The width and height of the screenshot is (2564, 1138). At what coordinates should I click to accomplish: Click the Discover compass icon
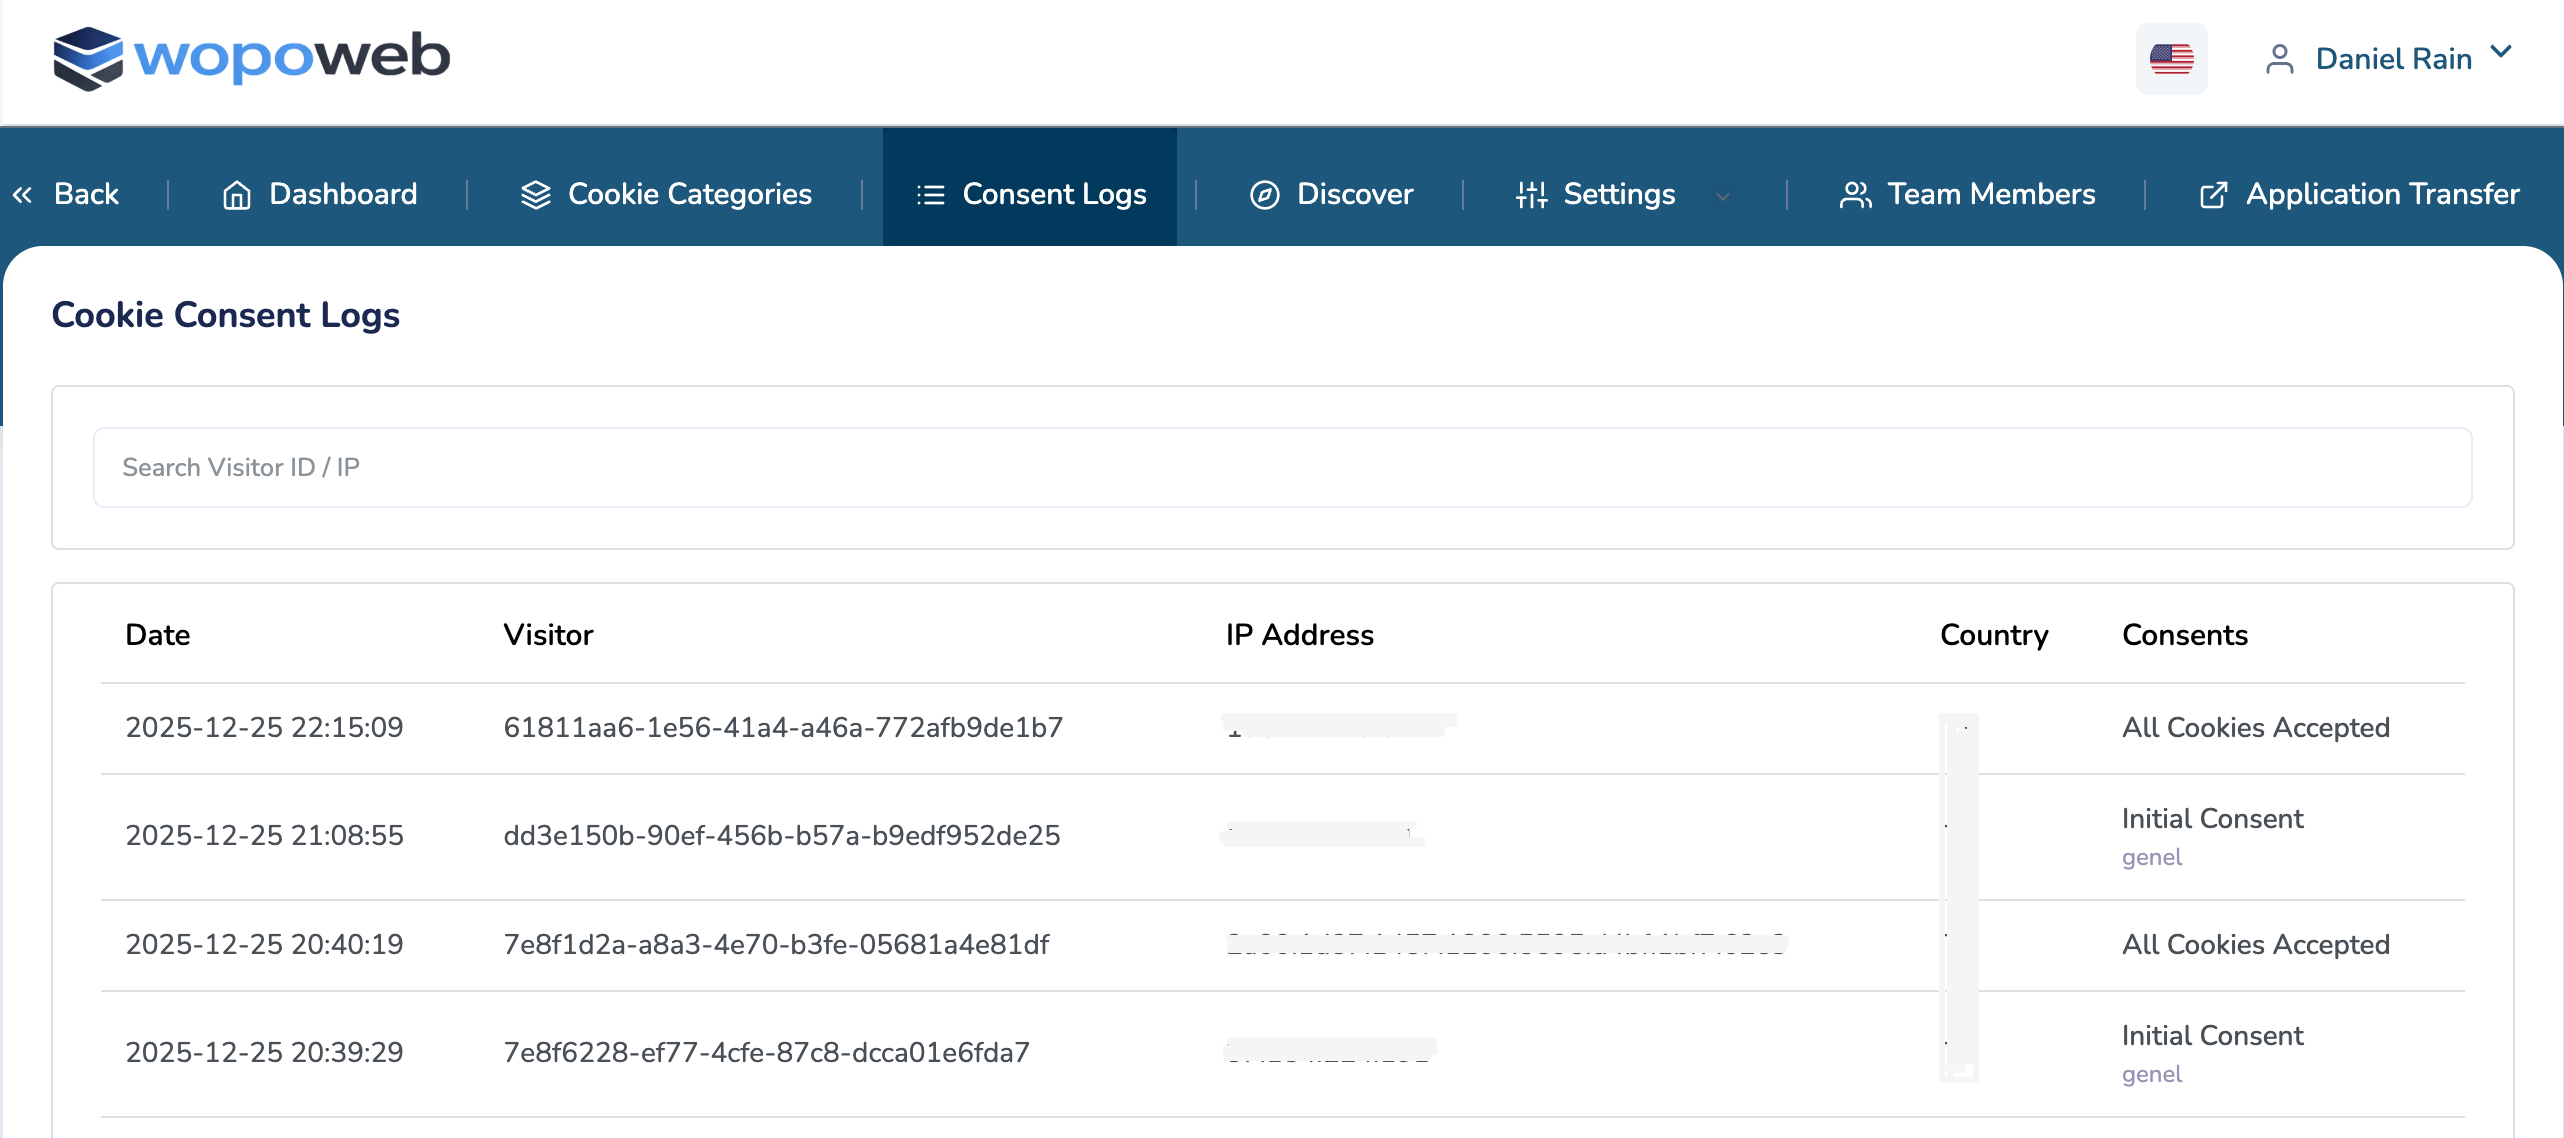pos(1264,195)
